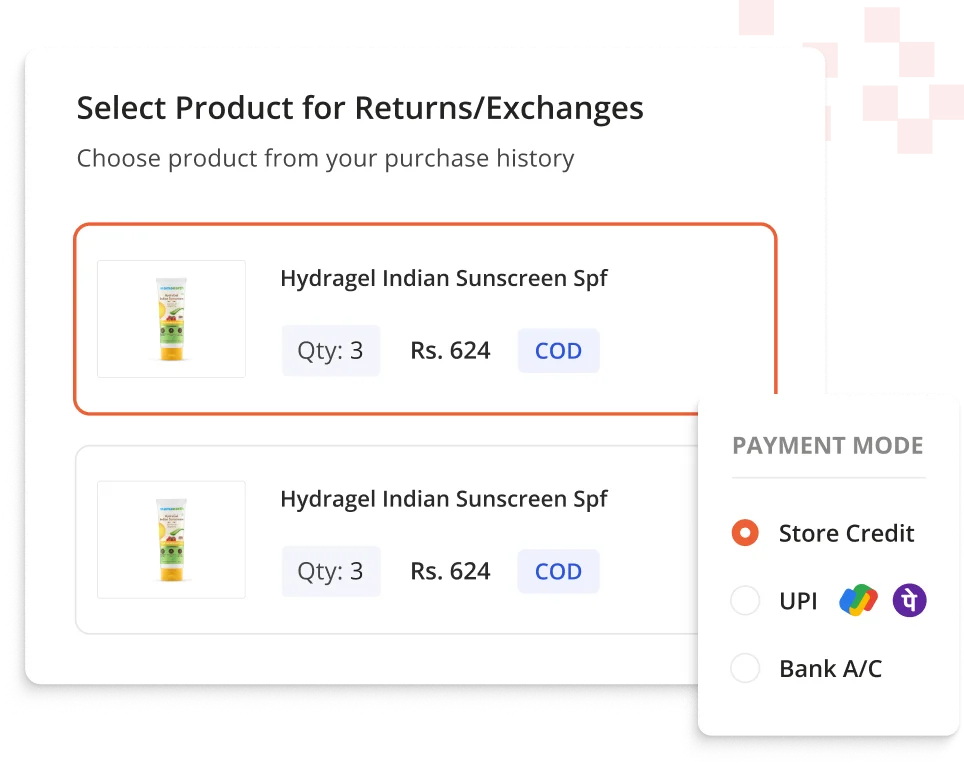Click Rs. 624 price in the orange-outlined card
Screen dimensions: 964x768
click(x=450, y=351)
